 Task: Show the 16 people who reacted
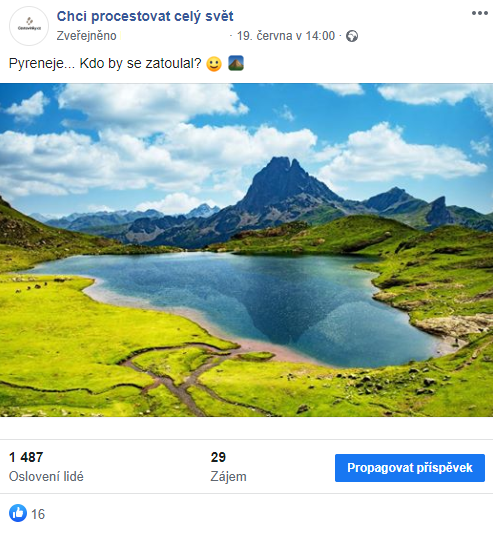coord(38,514)
